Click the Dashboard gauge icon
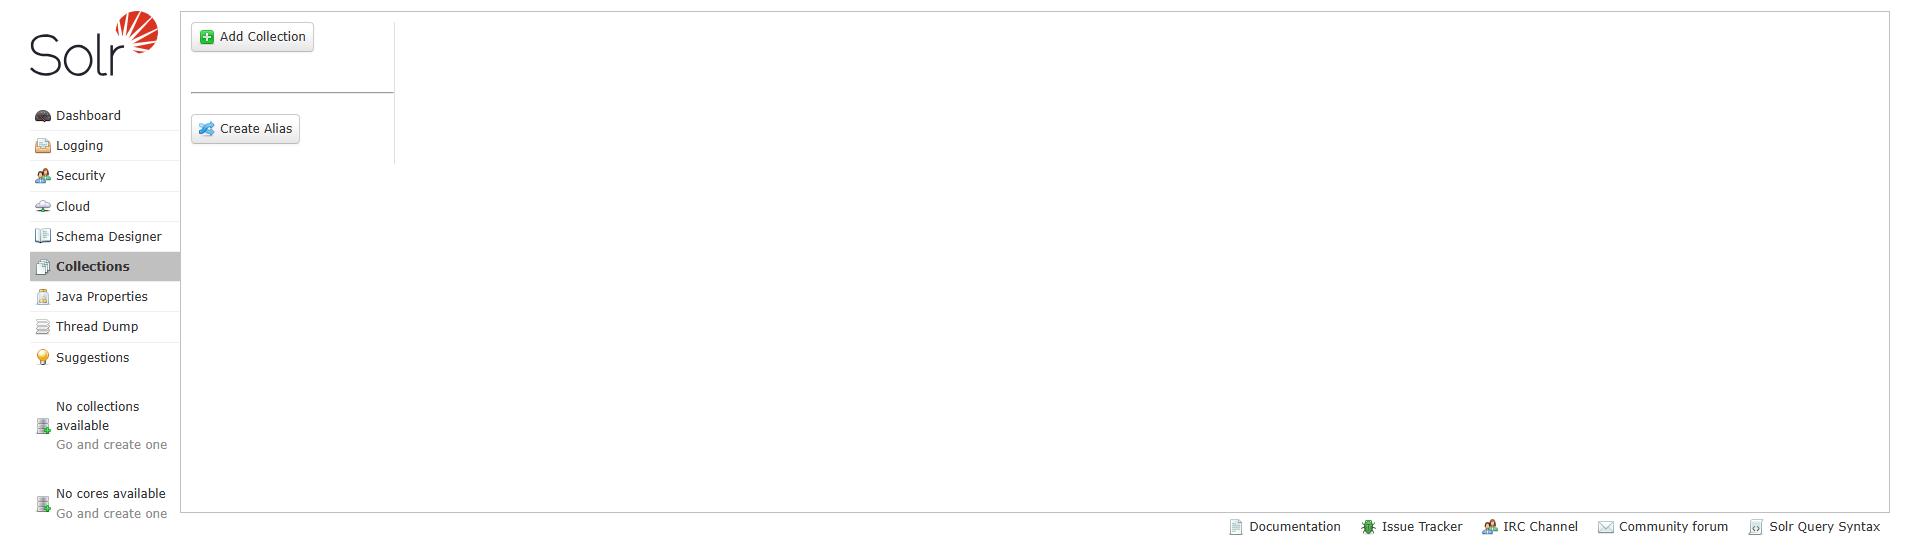The image size is (1920, 553). pyautogui.click(x=43, y=116)
